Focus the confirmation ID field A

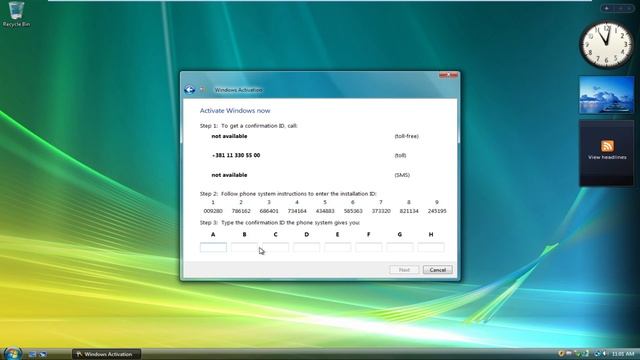tap(213, 247)
